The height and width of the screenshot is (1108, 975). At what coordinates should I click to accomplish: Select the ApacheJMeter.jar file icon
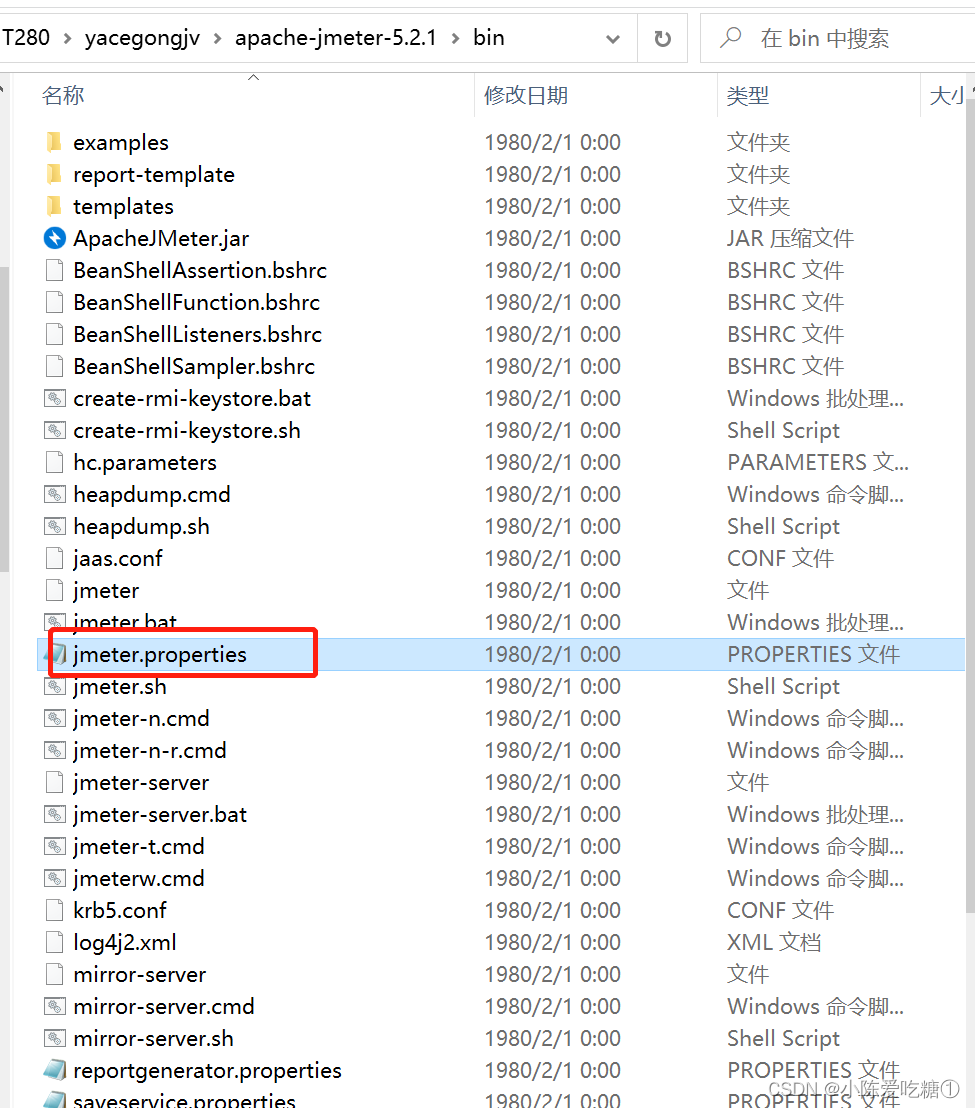(x=54, y=238)
